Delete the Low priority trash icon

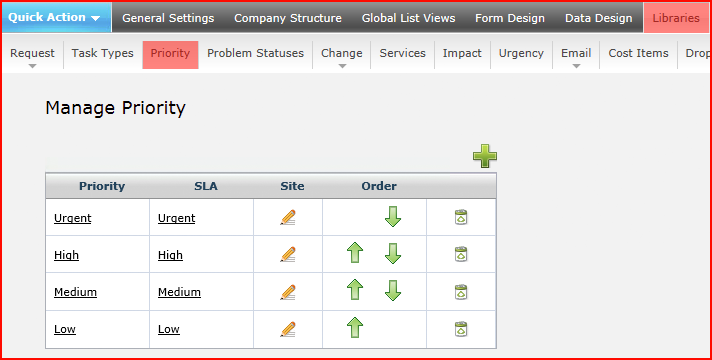tap(461, 329)
